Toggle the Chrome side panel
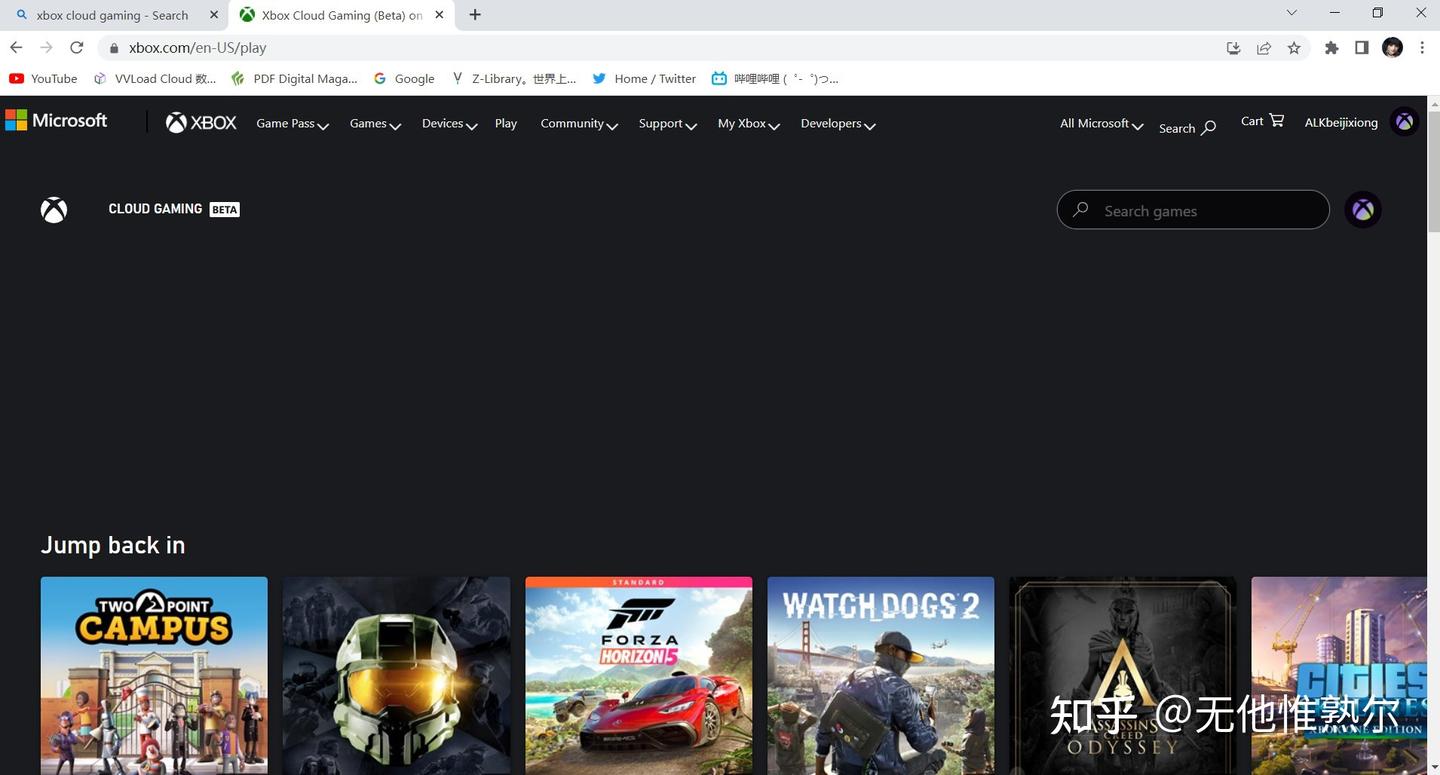 click(x=1361, y=48)
